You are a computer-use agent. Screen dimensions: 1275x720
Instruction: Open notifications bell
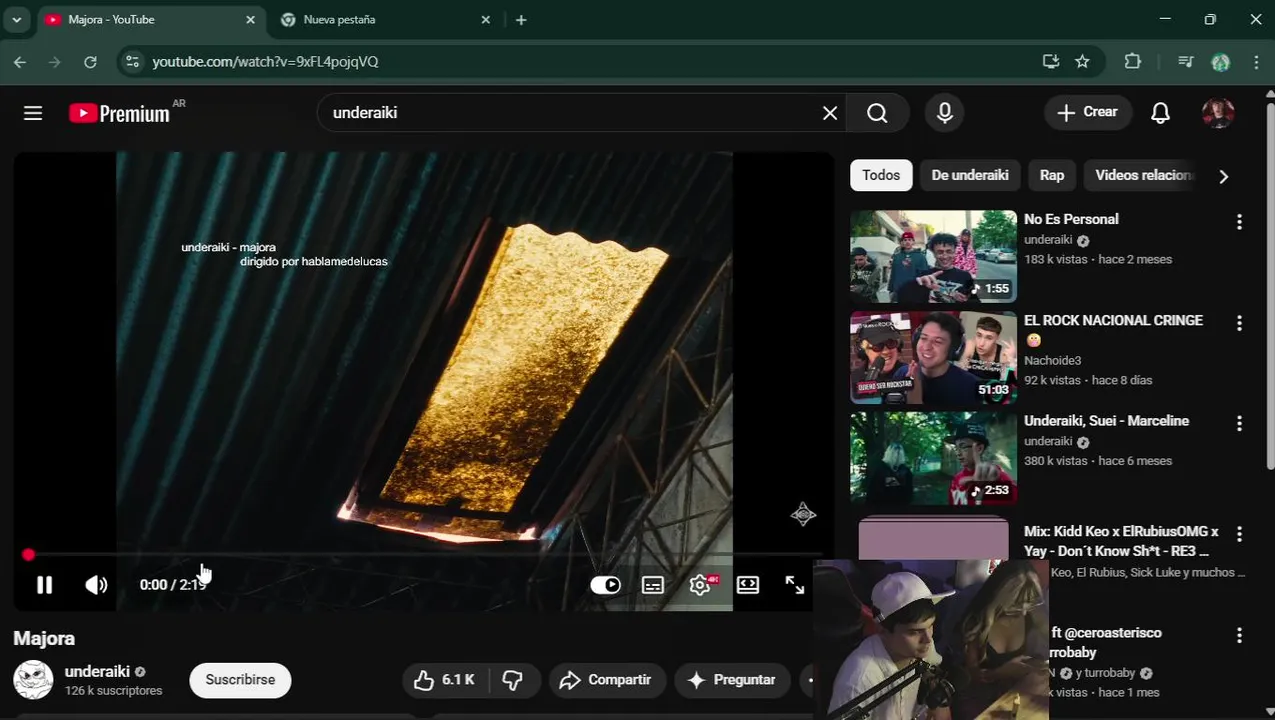1160,113
